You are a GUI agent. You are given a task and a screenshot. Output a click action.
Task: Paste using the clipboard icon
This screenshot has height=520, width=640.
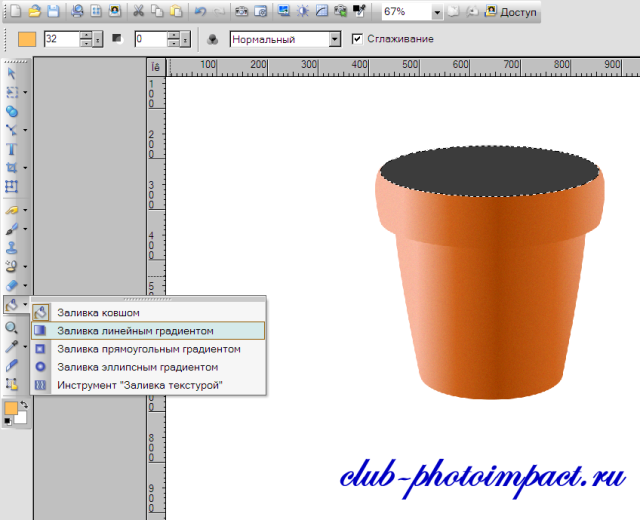[176, 11]
